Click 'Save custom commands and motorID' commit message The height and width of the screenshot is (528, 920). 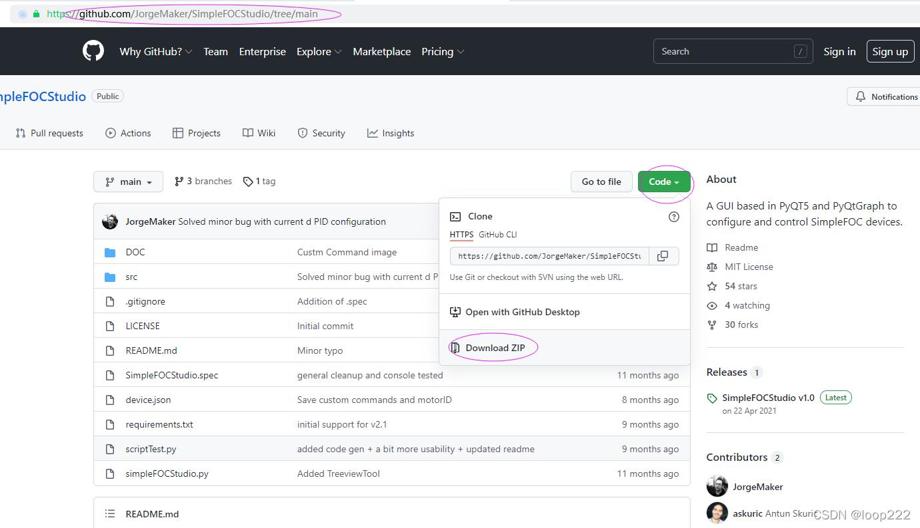point(374,400)
